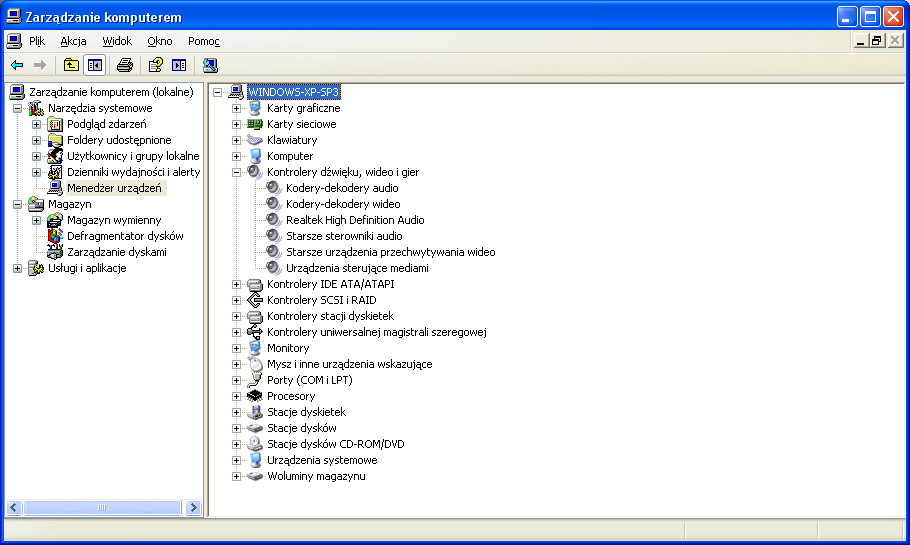Viewport: 910px width, 545px height.
Task: Select Kontrolery stacji dyskietek category
Action: pos(330,316)
